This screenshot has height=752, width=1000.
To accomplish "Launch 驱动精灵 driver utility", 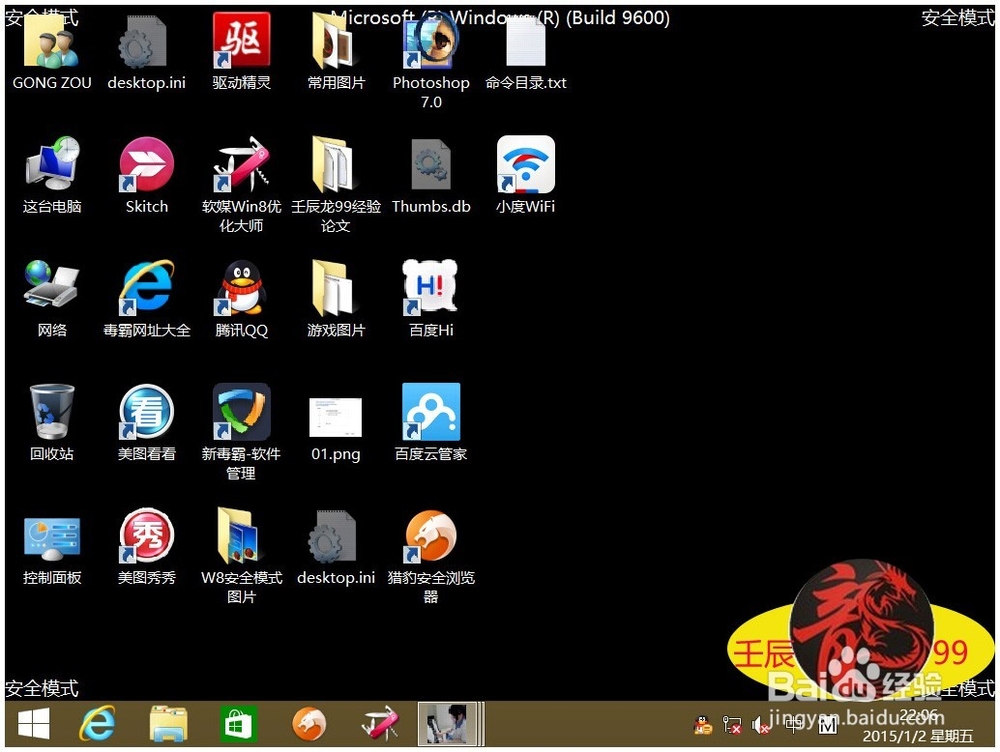I will pyautogui.click(x=240, y=45).
